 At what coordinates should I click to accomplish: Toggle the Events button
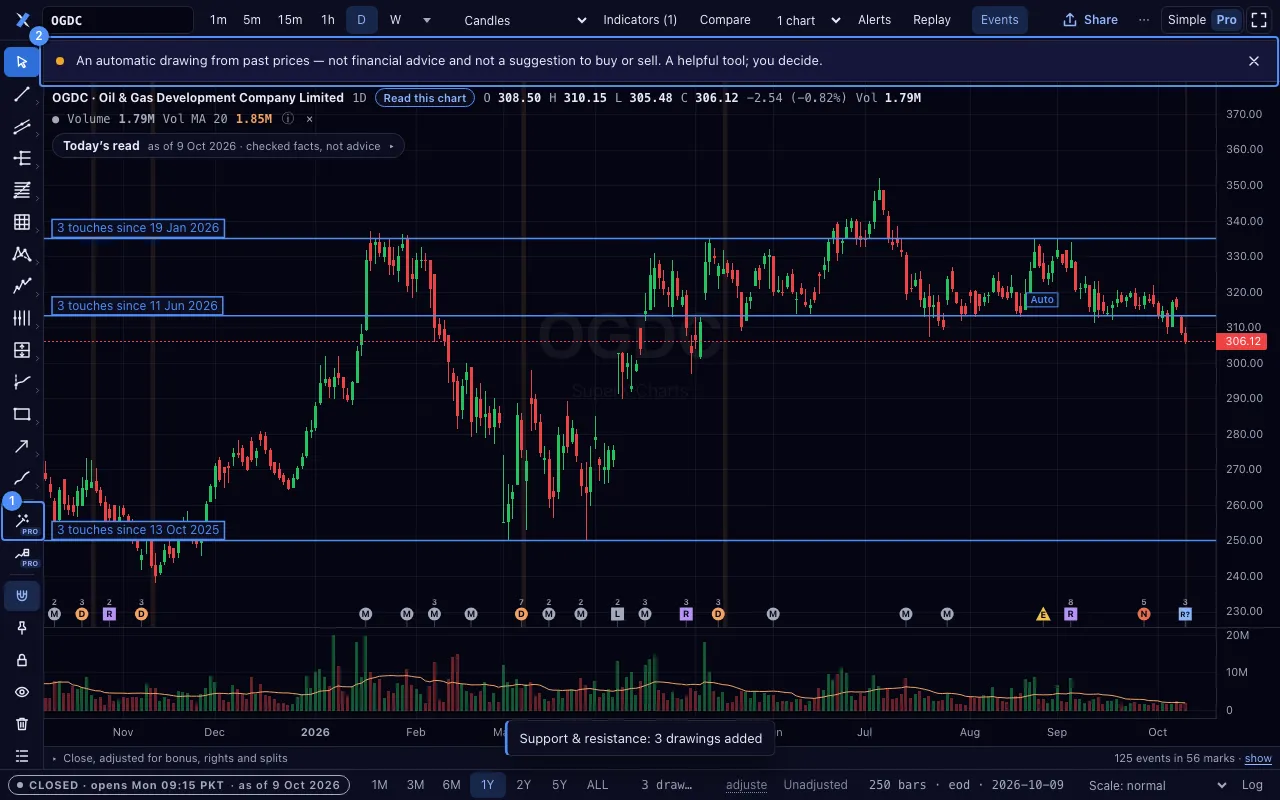pos(999,20)
